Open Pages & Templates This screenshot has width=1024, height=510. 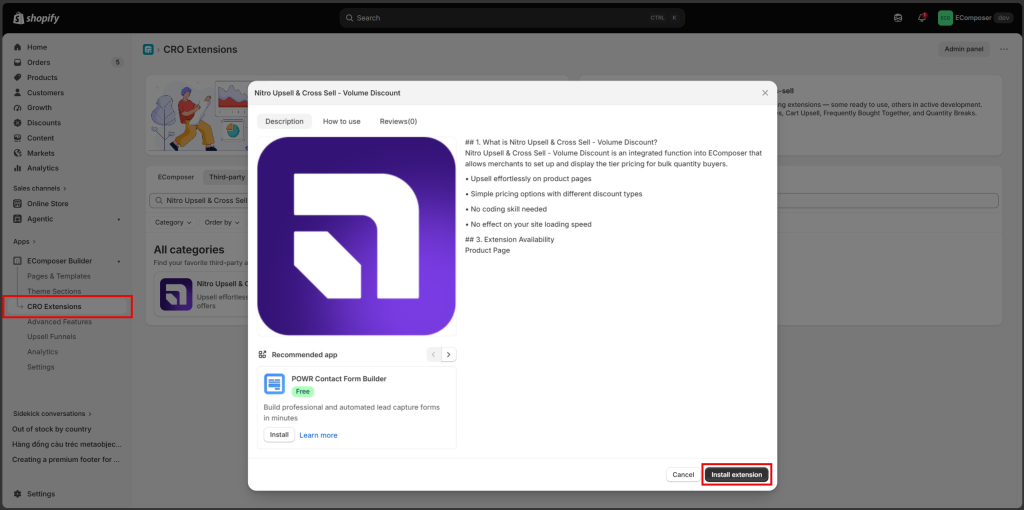(x=59, y=276)
